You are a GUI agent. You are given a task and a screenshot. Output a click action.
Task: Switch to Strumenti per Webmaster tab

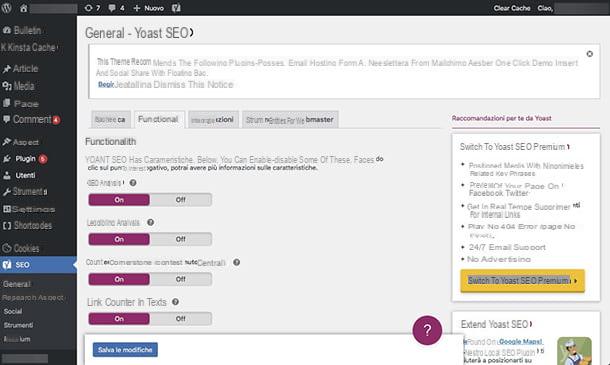point(290,119)
